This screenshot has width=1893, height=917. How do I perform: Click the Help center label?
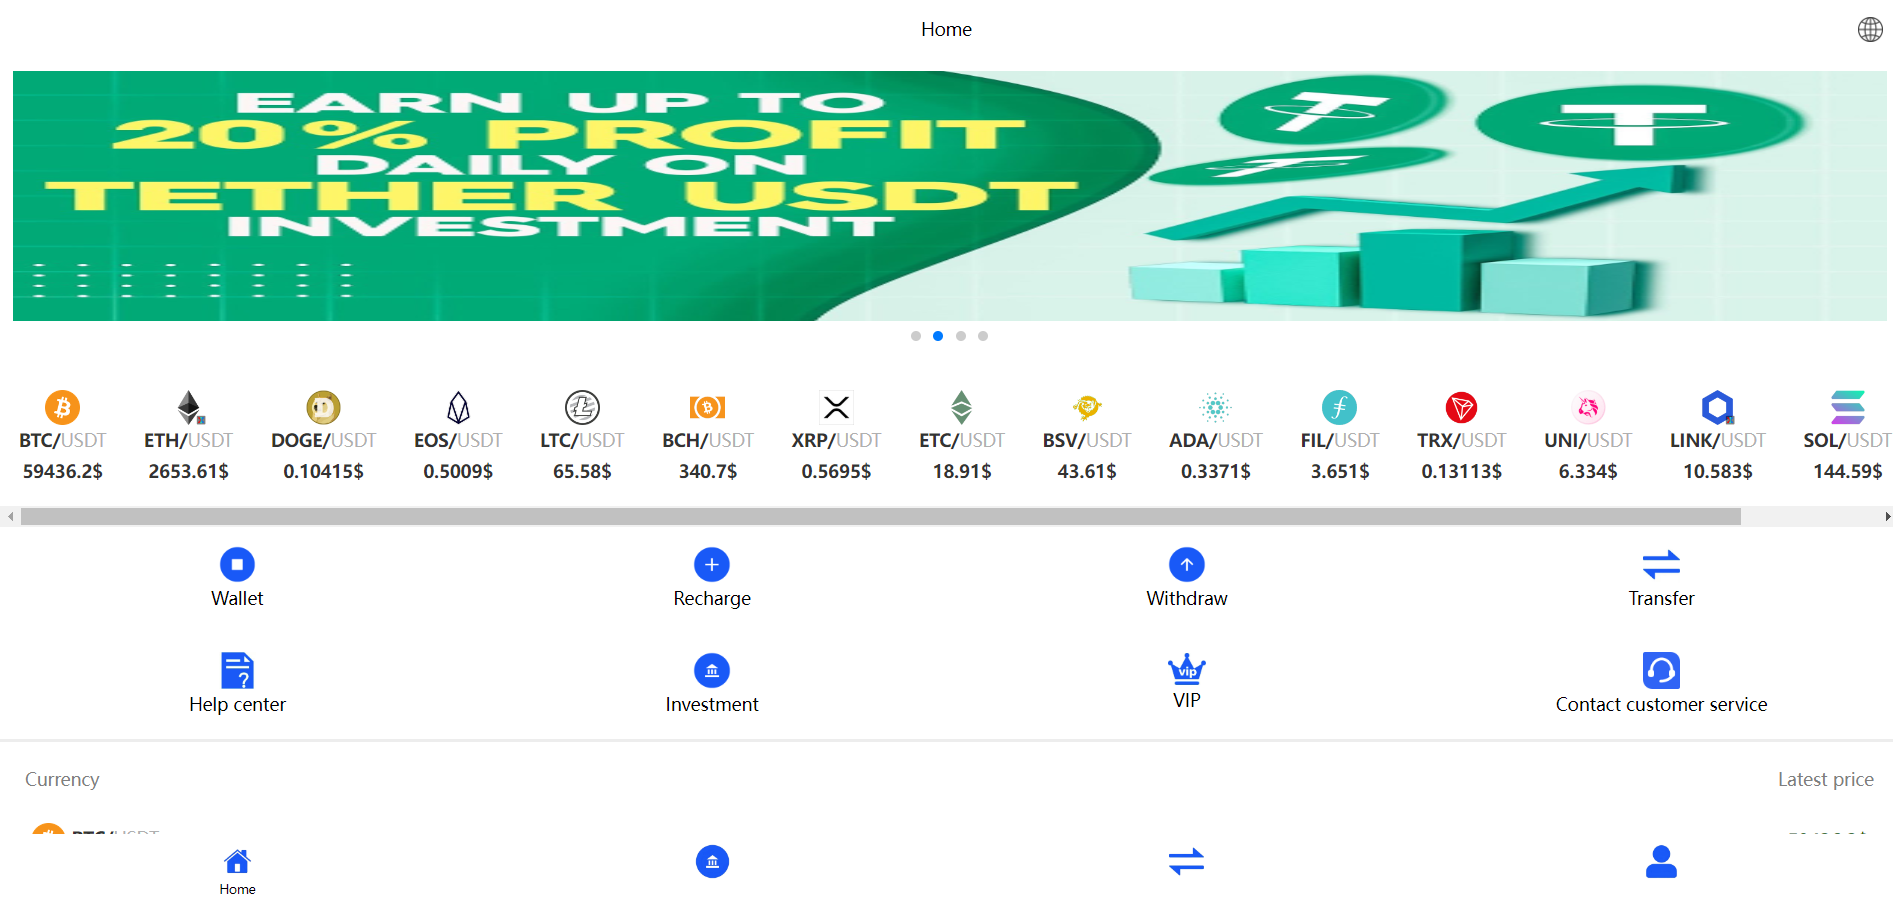coord(237,704)
